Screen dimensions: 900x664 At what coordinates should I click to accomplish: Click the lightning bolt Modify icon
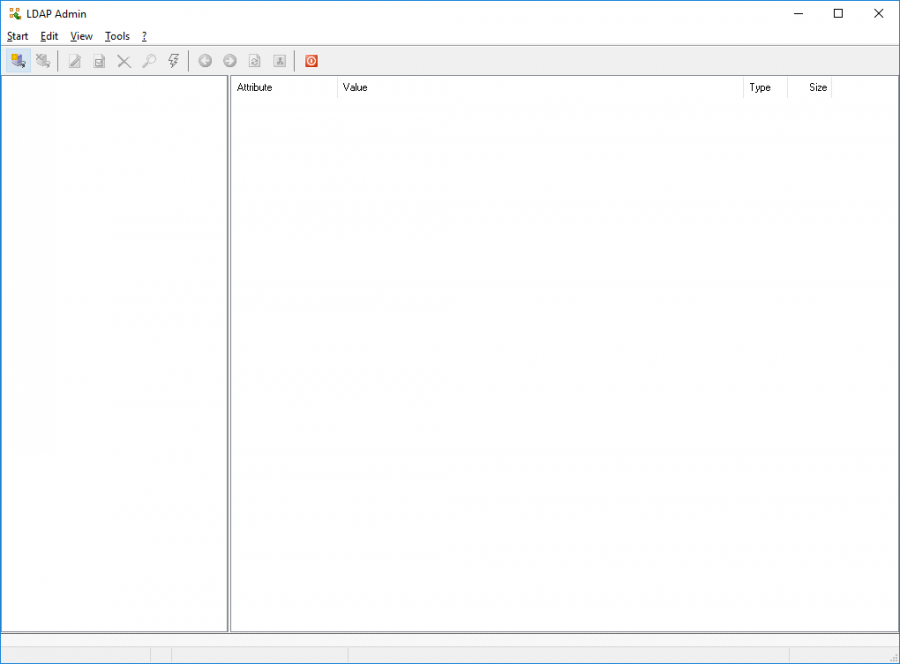point(174,61)
